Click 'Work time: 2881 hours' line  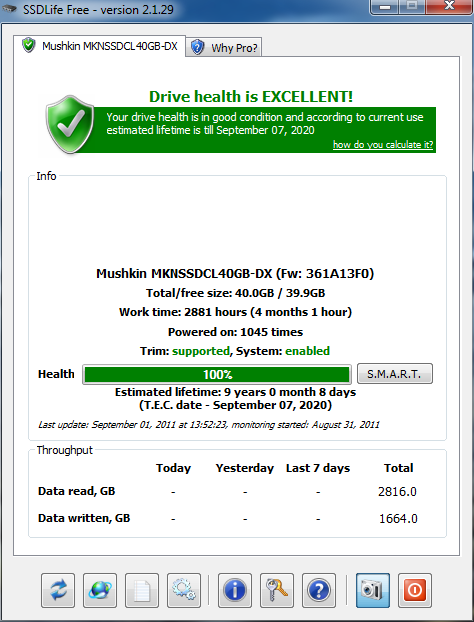click(x=235, y=312)
